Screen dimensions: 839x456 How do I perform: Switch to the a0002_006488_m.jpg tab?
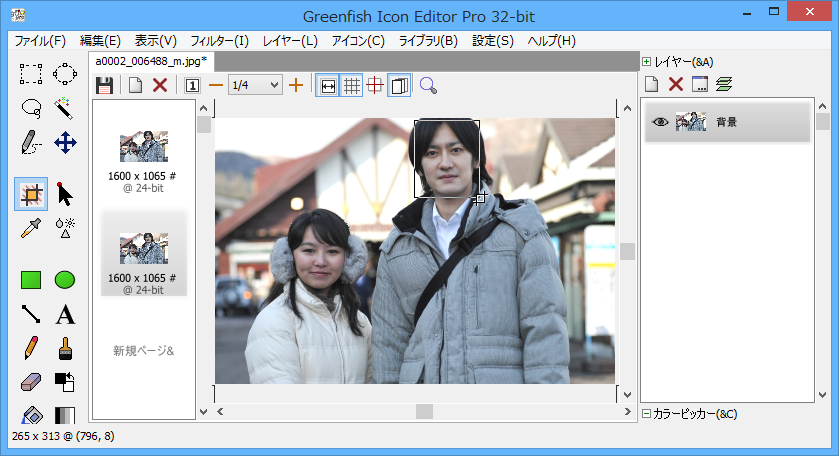click(151, 61)
